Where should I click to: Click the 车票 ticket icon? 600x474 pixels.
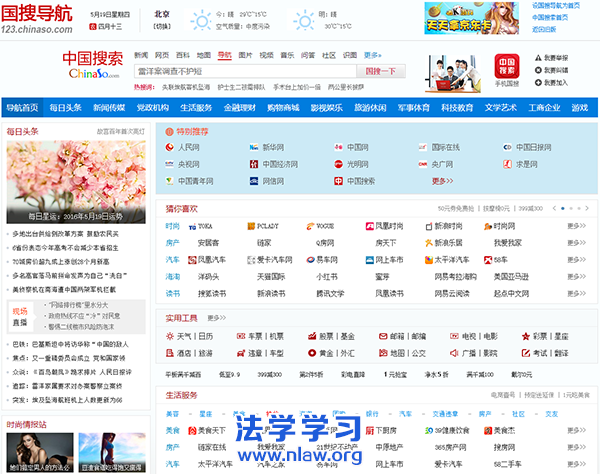(x=241, y=336)
